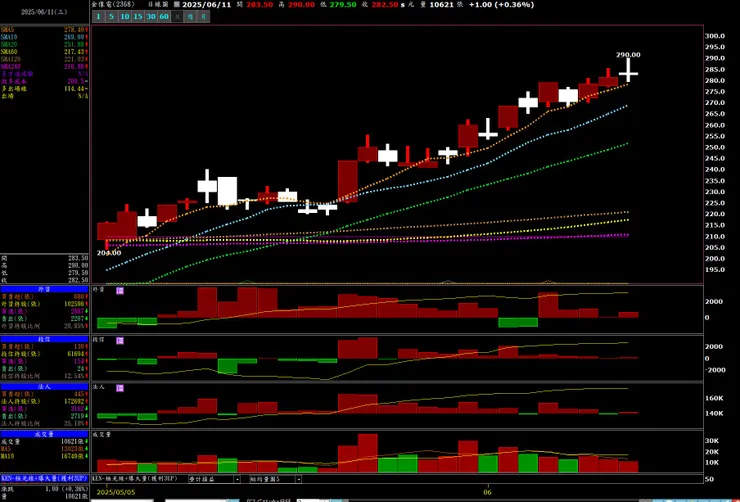Open the 短均量 dropdown arrow
Viewport: 740px width, 502px height.
coord(299,479)
